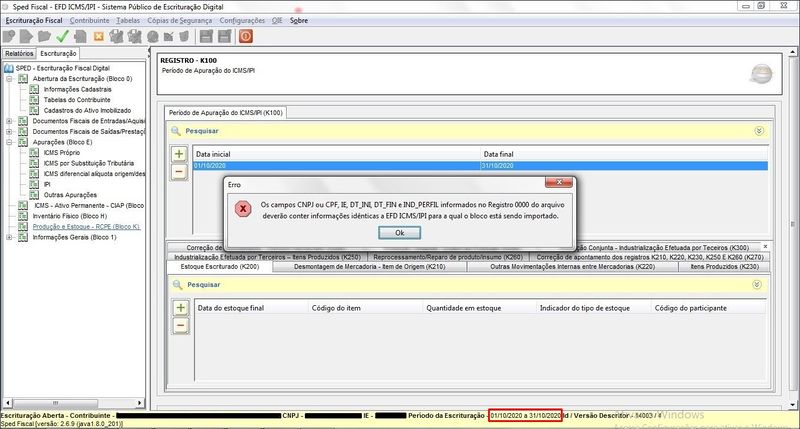The width and height of the screenshot is (800, 429).
Task: Close the Erro dialog with red X
Action: [x=559, y=182]
